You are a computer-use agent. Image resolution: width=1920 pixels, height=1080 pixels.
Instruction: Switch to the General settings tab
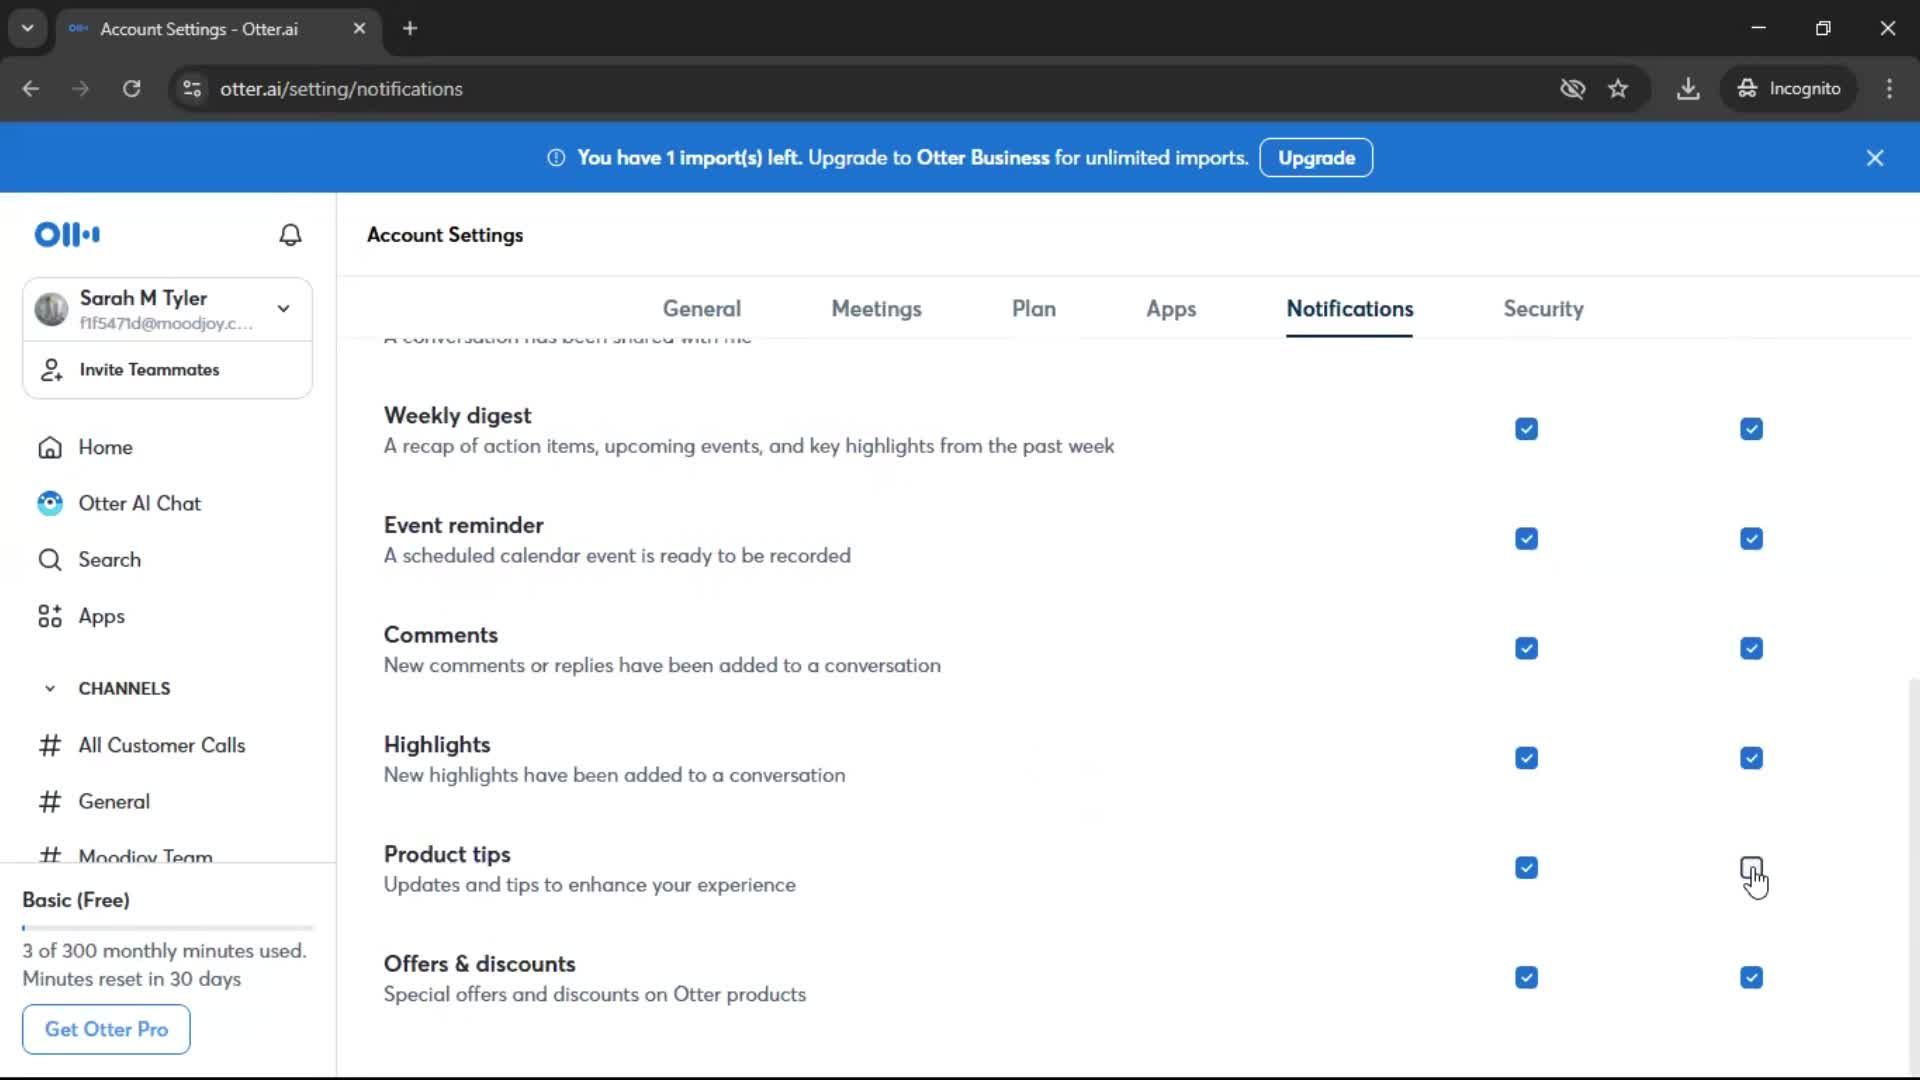(x=702, y=309)
